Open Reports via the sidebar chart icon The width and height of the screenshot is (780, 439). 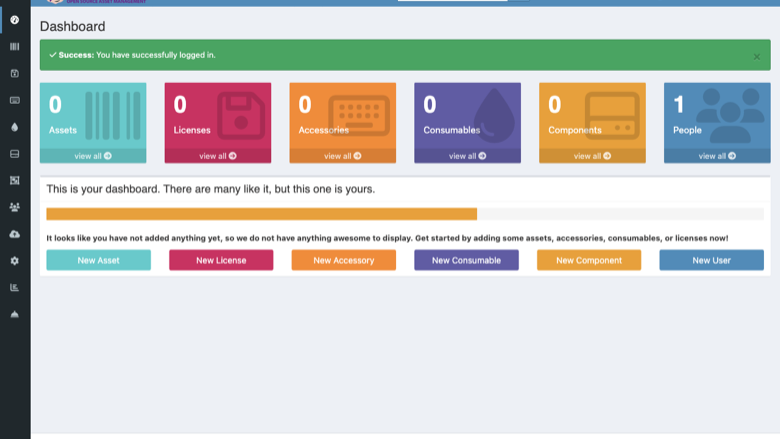[14, 287]
